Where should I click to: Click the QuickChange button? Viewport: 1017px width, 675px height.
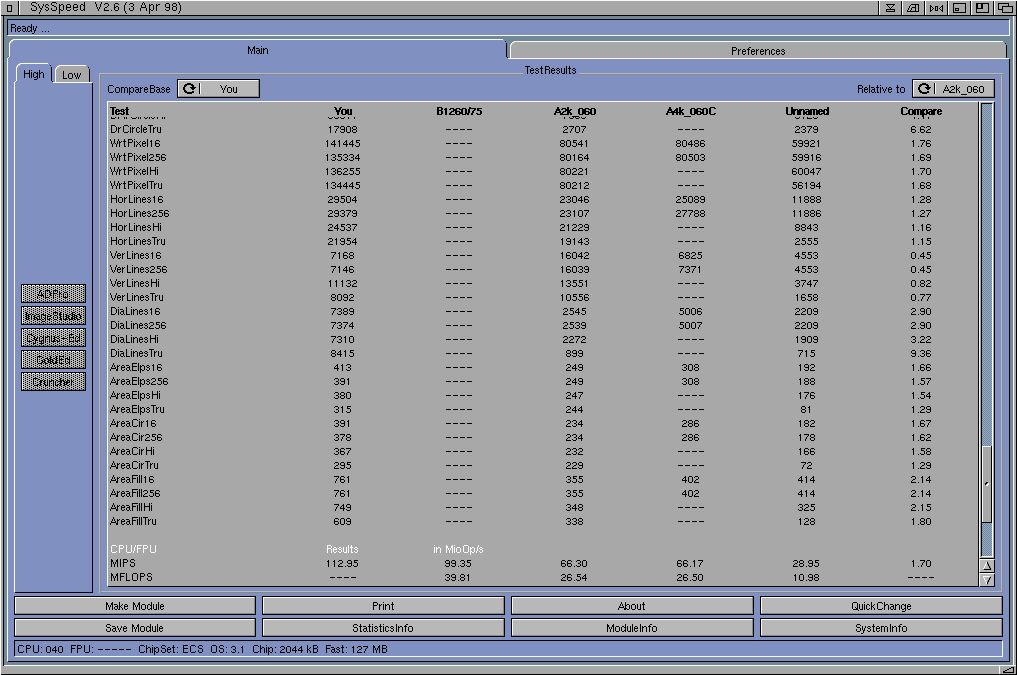(x=881, y=606)
